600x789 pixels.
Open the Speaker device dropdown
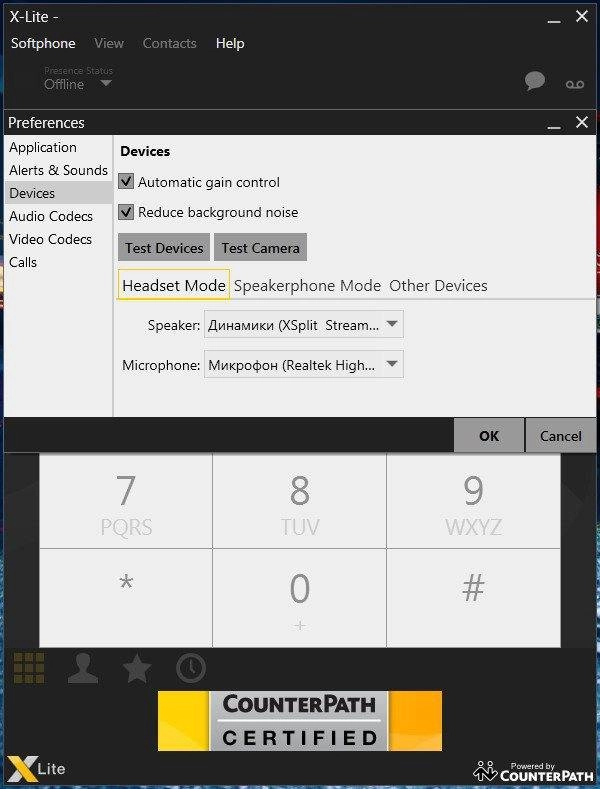[x=304, y=325]
